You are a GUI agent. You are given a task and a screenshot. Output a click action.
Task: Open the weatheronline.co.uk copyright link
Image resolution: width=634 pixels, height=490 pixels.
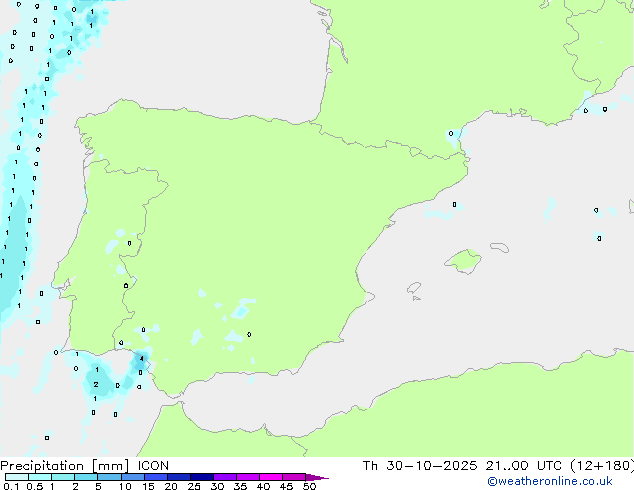(549, 481)
